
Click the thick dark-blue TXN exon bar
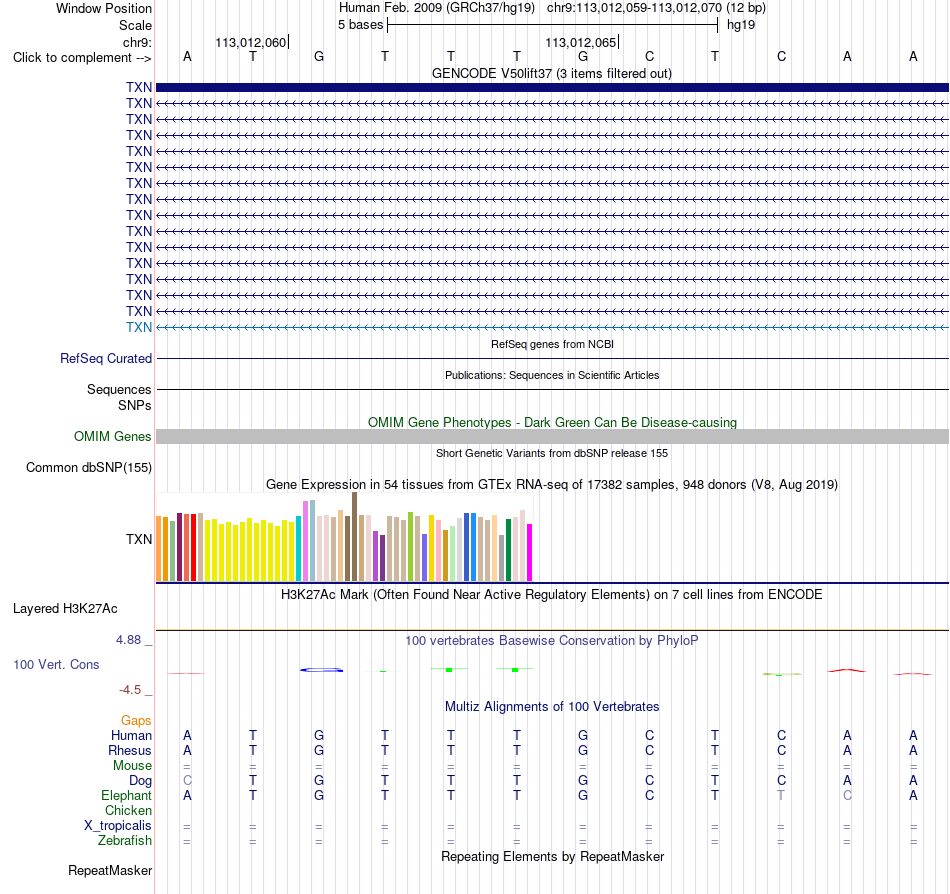[x=552, y=87]
